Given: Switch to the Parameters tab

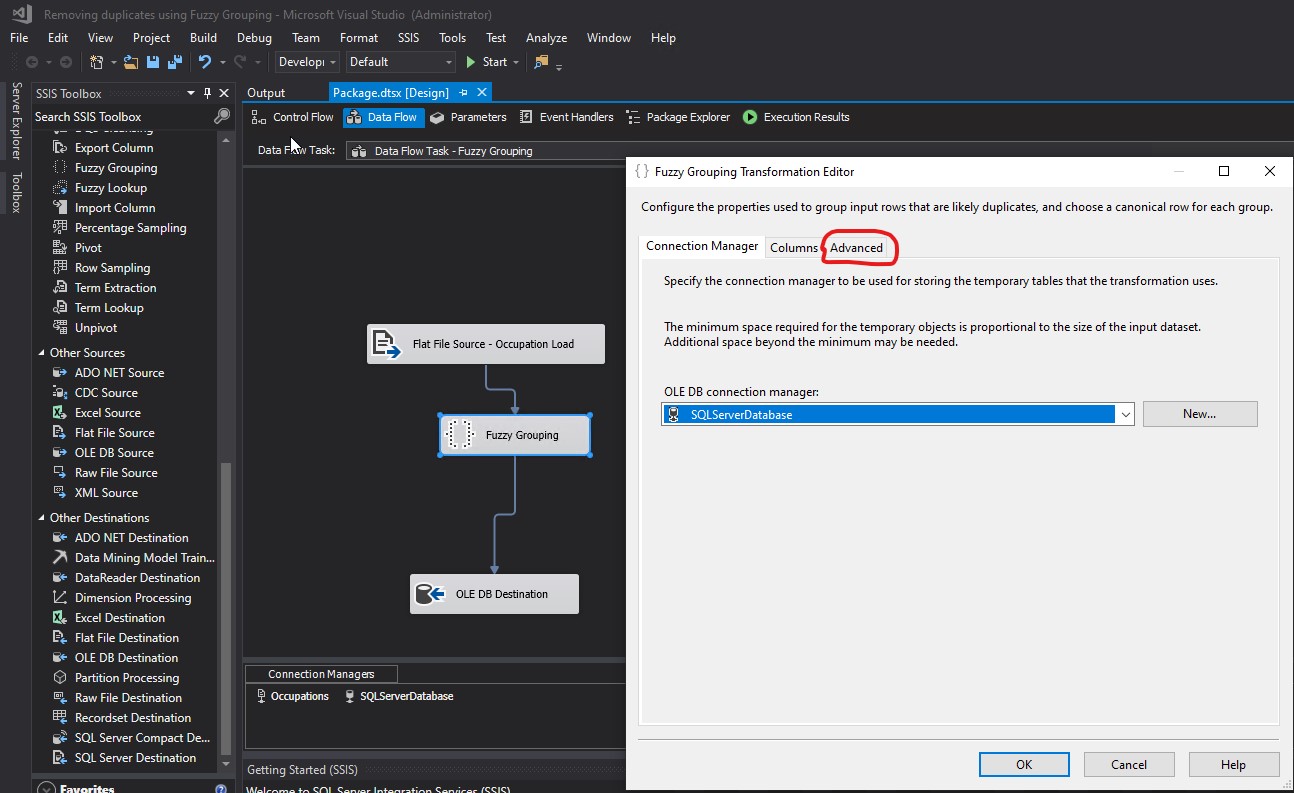Looking at the screenshot, I should (467, 117).
